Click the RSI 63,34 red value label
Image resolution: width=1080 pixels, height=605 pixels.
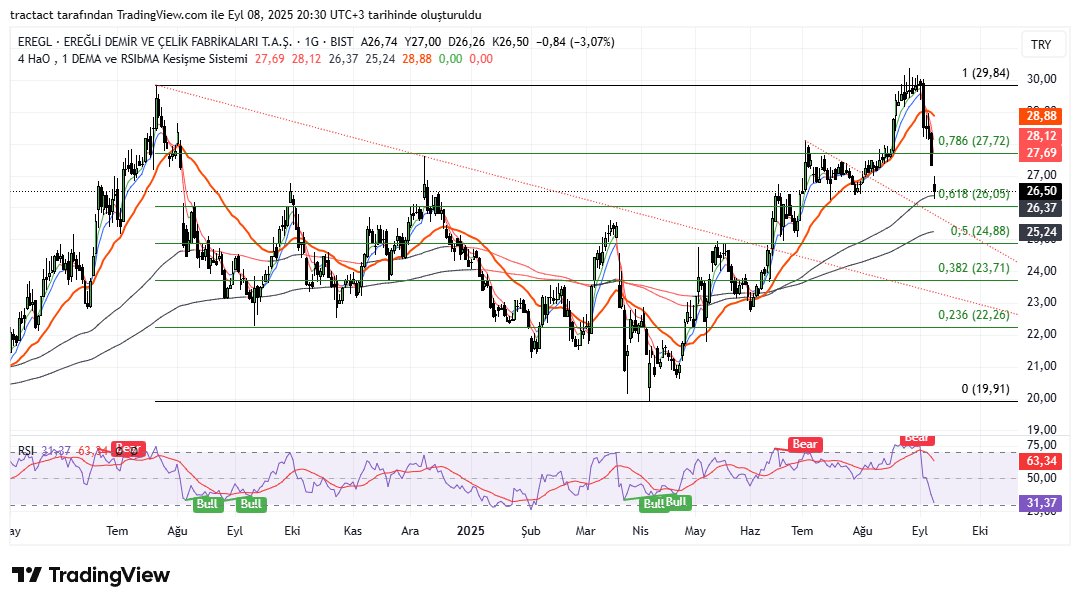(1041, 461)
